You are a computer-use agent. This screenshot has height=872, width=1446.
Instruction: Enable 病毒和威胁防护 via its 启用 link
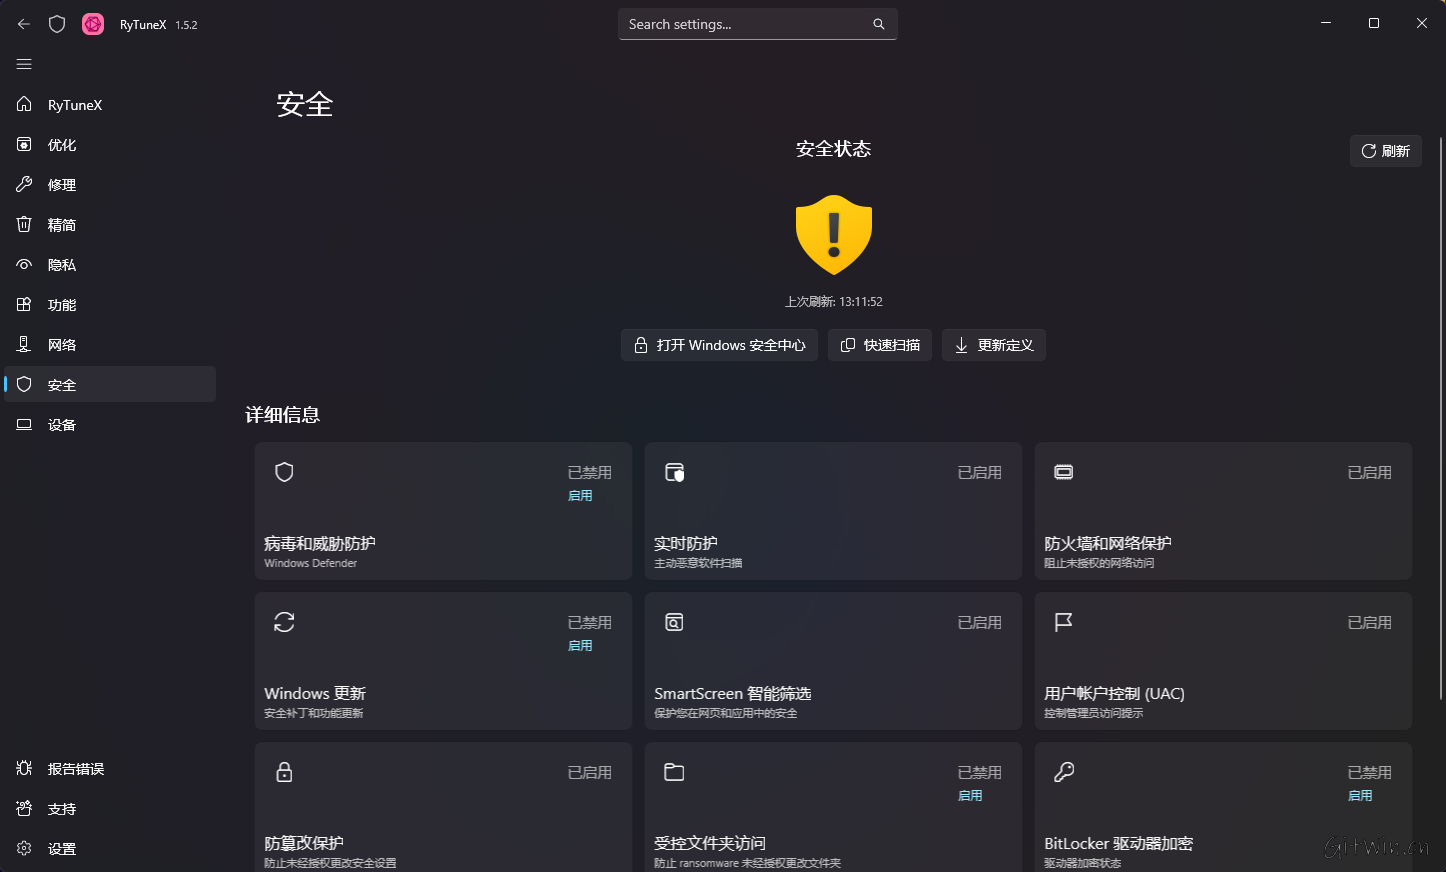click(x=580, y=496)
